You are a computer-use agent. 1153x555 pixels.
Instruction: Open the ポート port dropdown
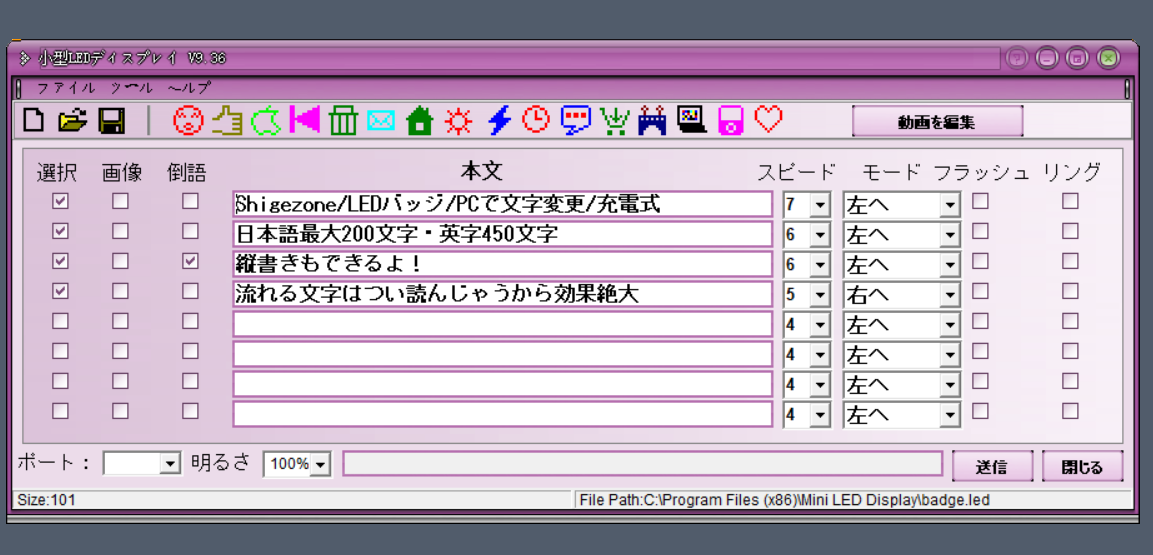(171, 464)
